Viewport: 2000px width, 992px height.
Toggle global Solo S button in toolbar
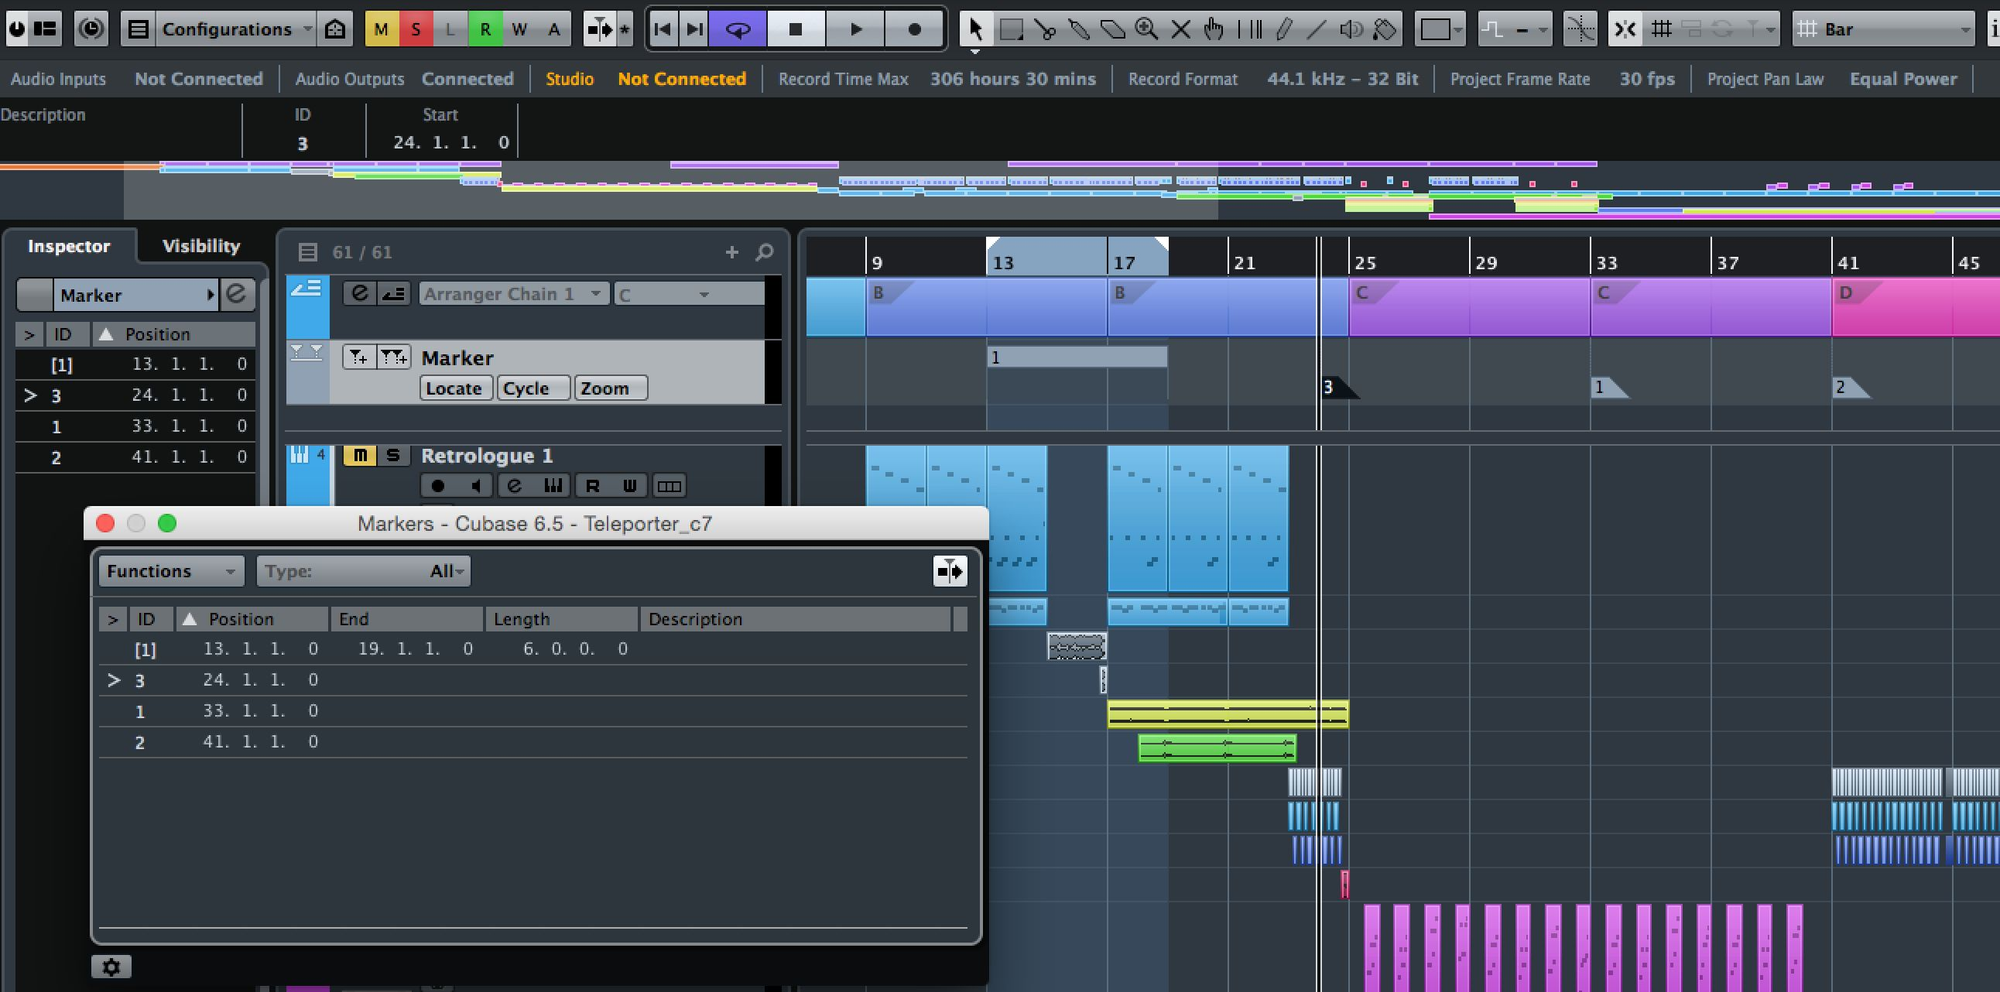(x=415, y=29)
